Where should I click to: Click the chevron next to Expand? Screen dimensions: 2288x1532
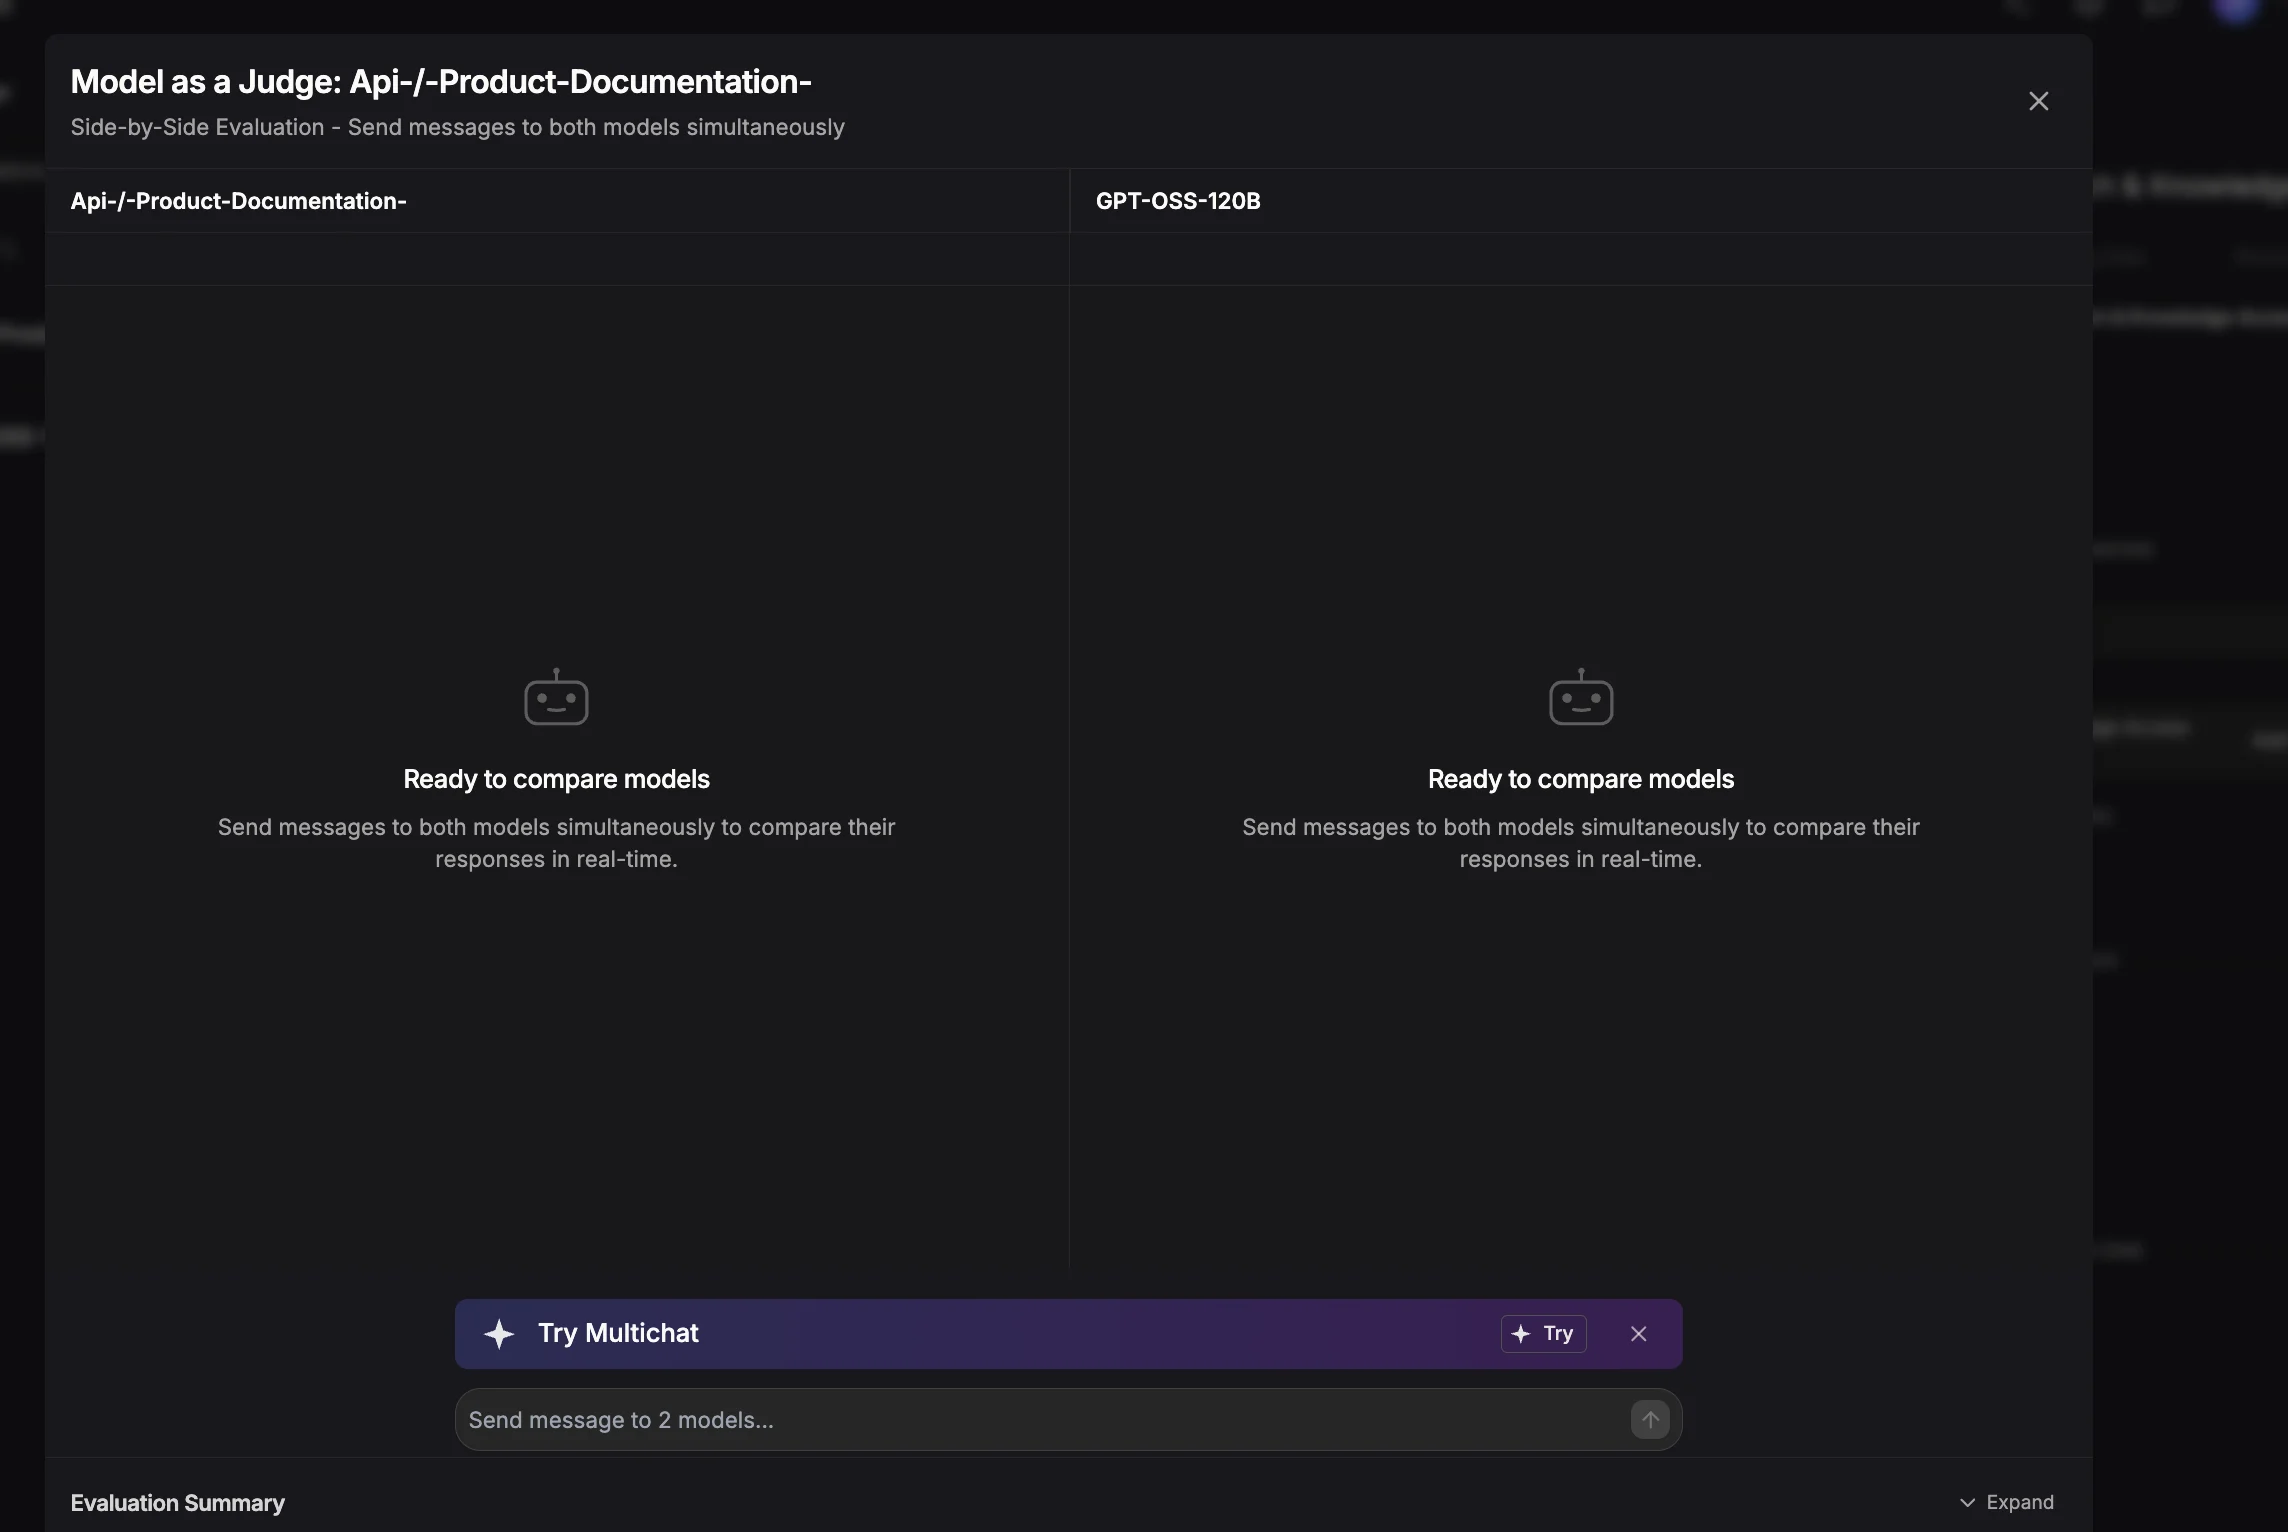[x=1967, y=1503]
